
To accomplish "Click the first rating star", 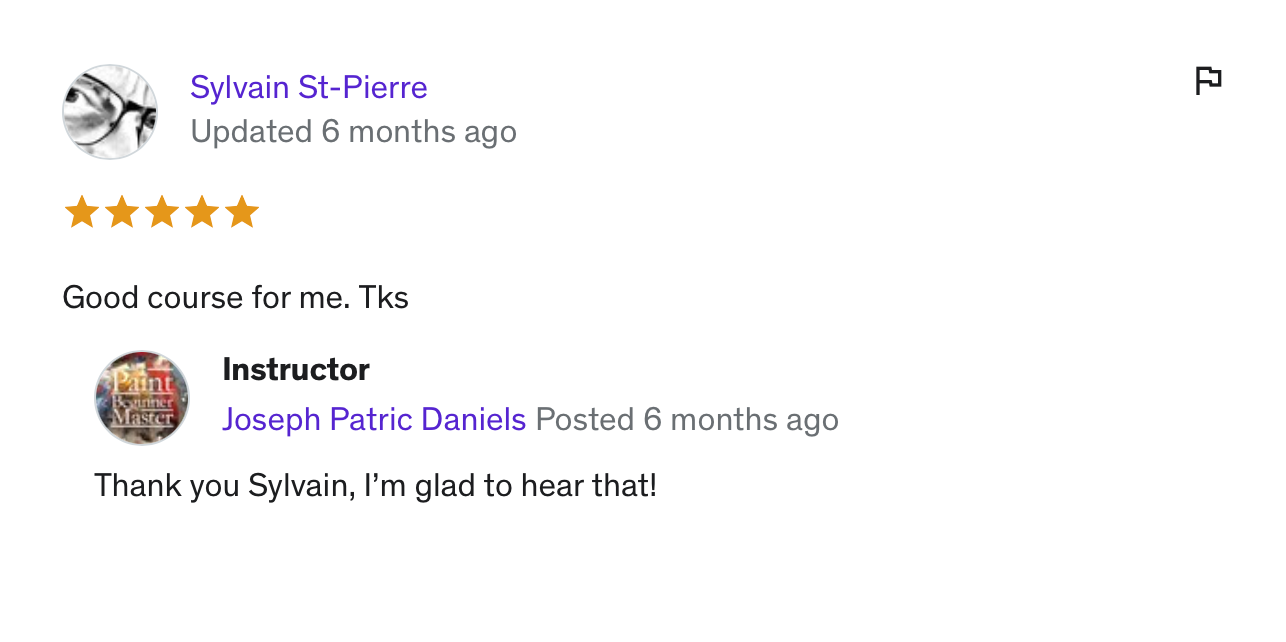I will coord(81,212).
